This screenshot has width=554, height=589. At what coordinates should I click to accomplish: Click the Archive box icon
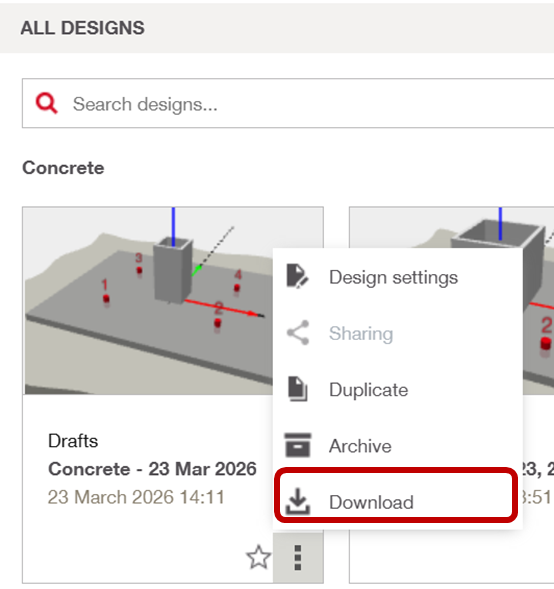pyautogui.click(x=298, y=445)
